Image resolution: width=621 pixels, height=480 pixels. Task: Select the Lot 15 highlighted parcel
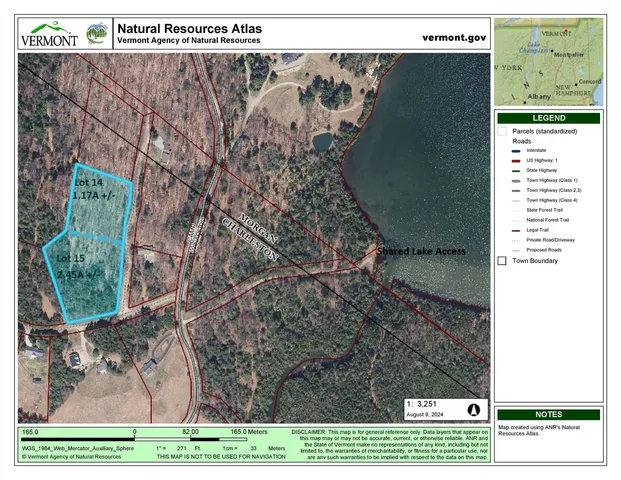coord(85,277)
